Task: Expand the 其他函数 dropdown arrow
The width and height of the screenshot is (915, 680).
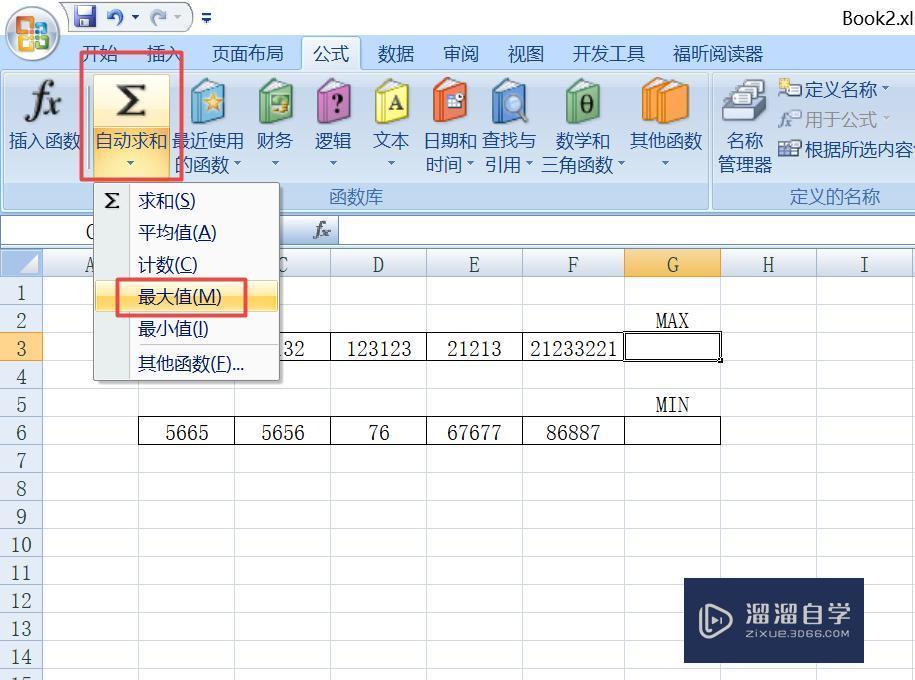Action: 665,163
